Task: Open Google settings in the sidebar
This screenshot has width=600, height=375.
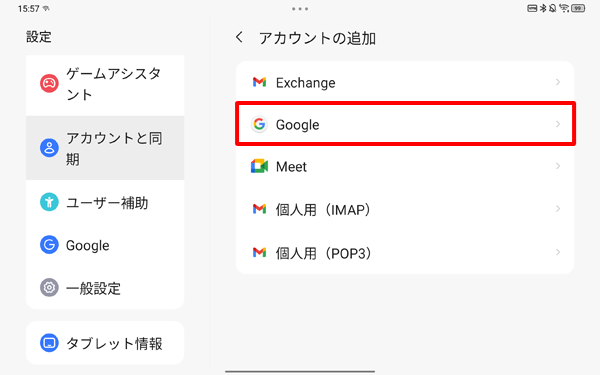Action: pyautogui.click(x=105, y=245)
